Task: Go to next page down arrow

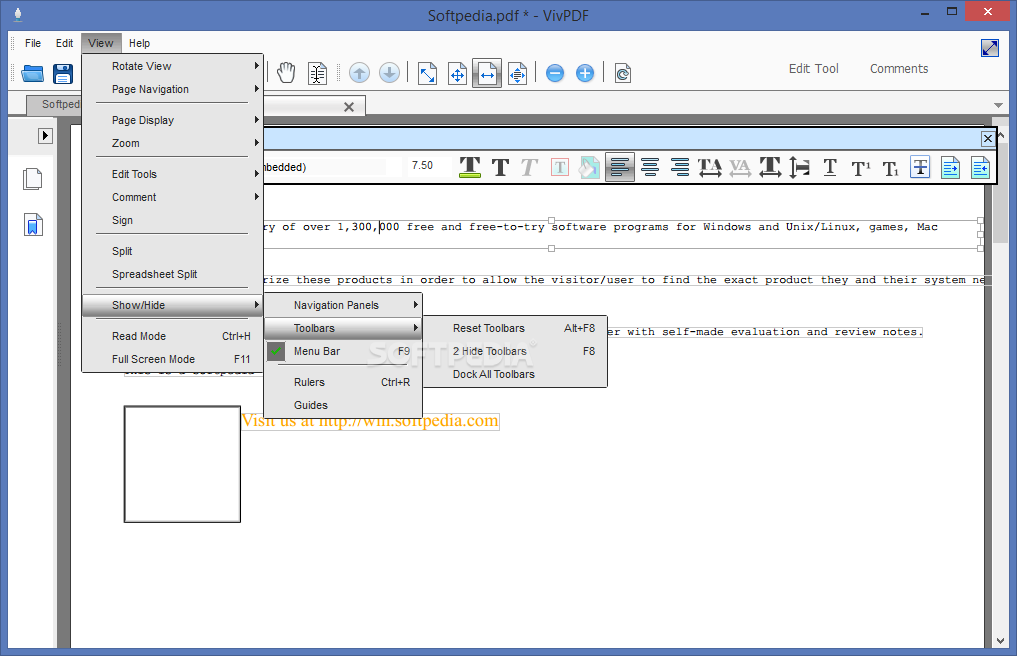Action: point(389,73)
